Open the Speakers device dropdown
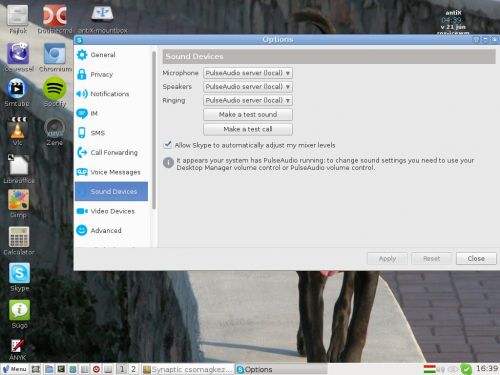 click(x=248, y=87)
